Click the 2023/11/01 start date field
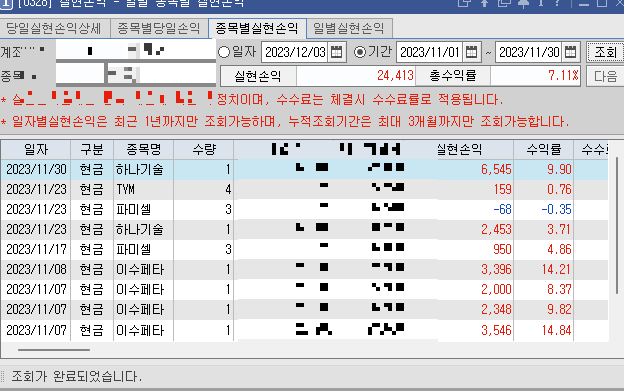This screenshot has width=624, height=391. point(430,52)
